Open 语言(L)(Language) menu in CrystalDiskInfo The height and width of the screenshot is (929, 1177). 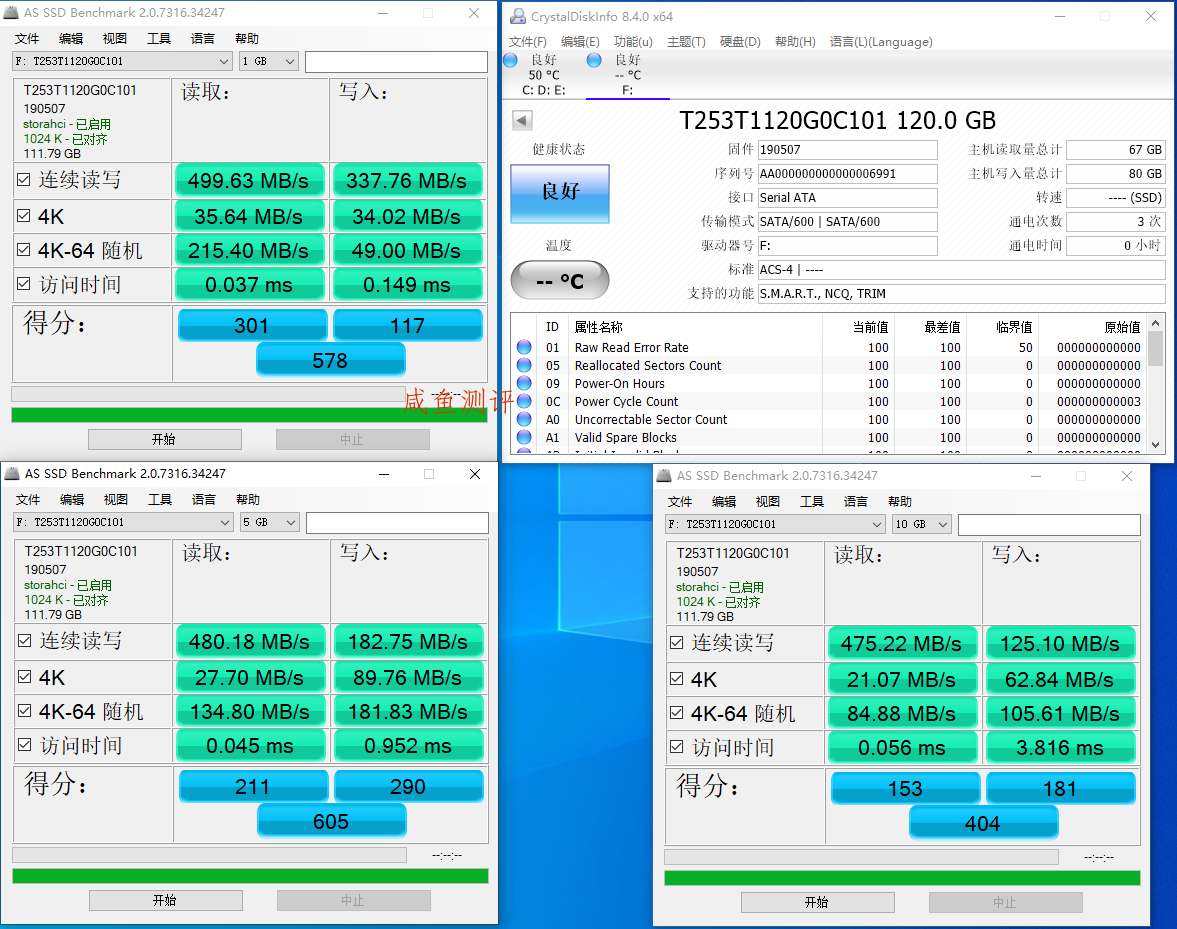881,42
